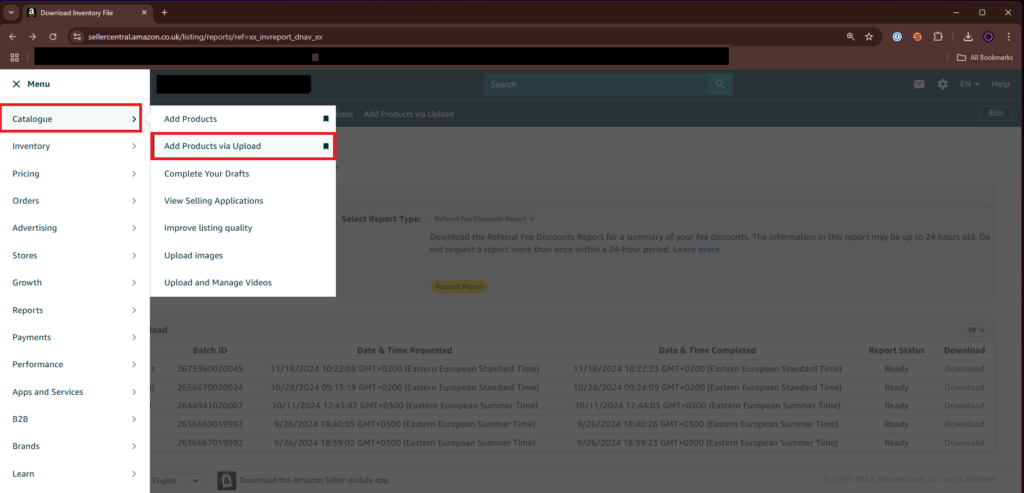This screenshot has width=1024, height=493.
Task: Open the Learn menu
Action: (x=74, y=473)
